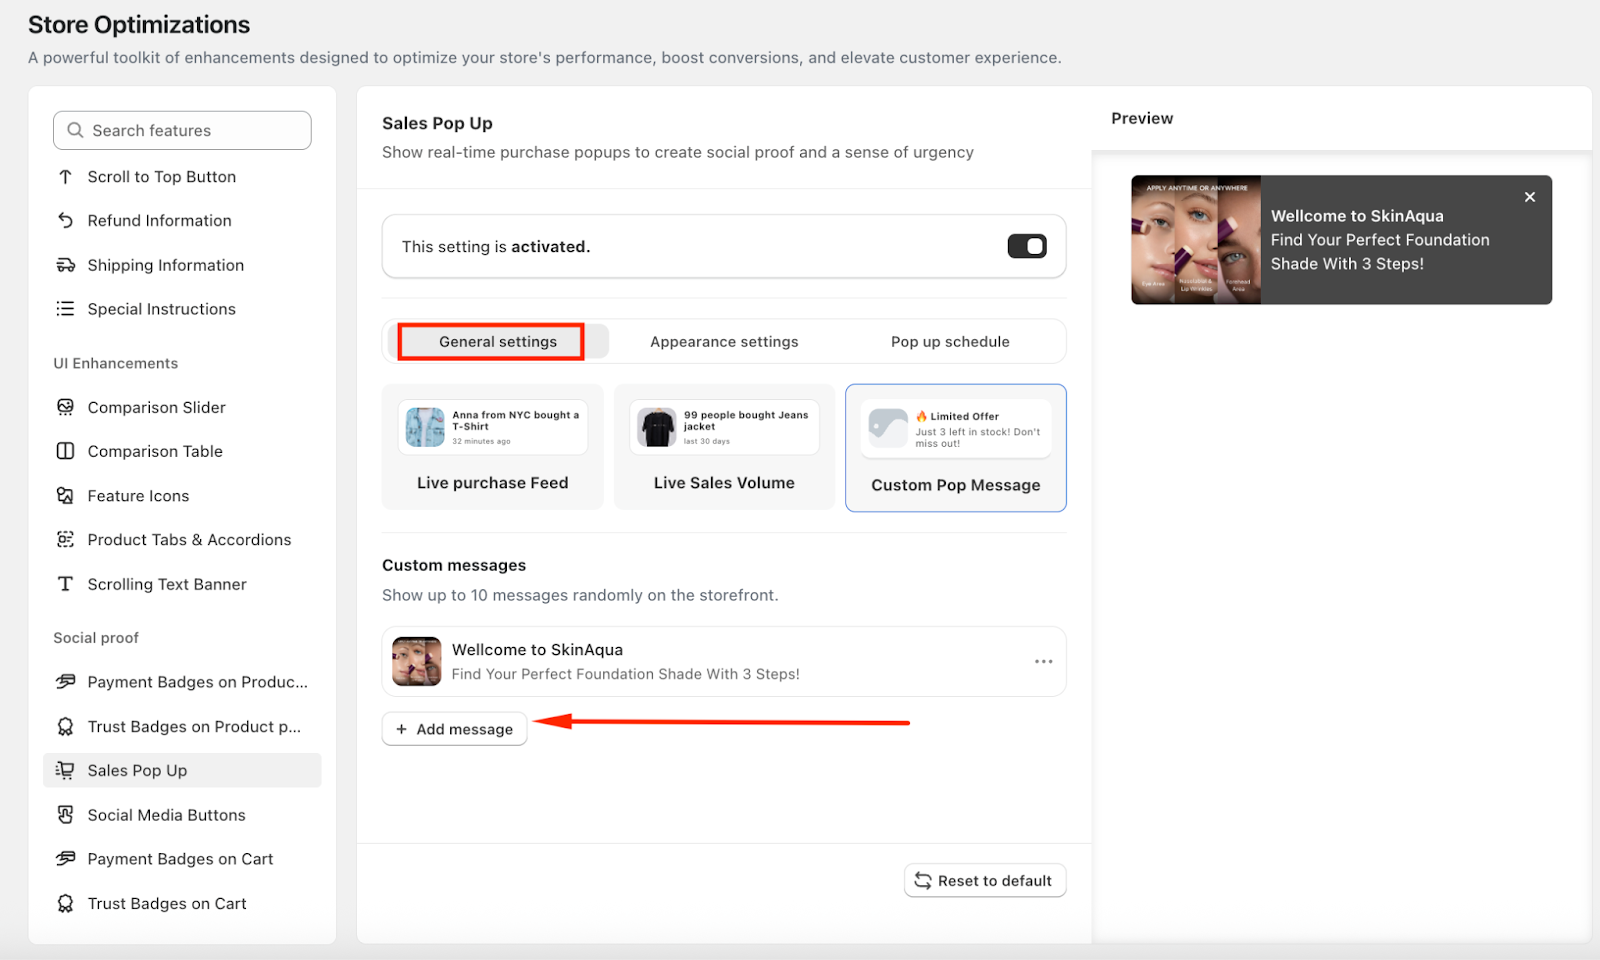This screenshot has height=960, width=1600.
Task: Click the Add message button
Action: (x=454, y=729)
